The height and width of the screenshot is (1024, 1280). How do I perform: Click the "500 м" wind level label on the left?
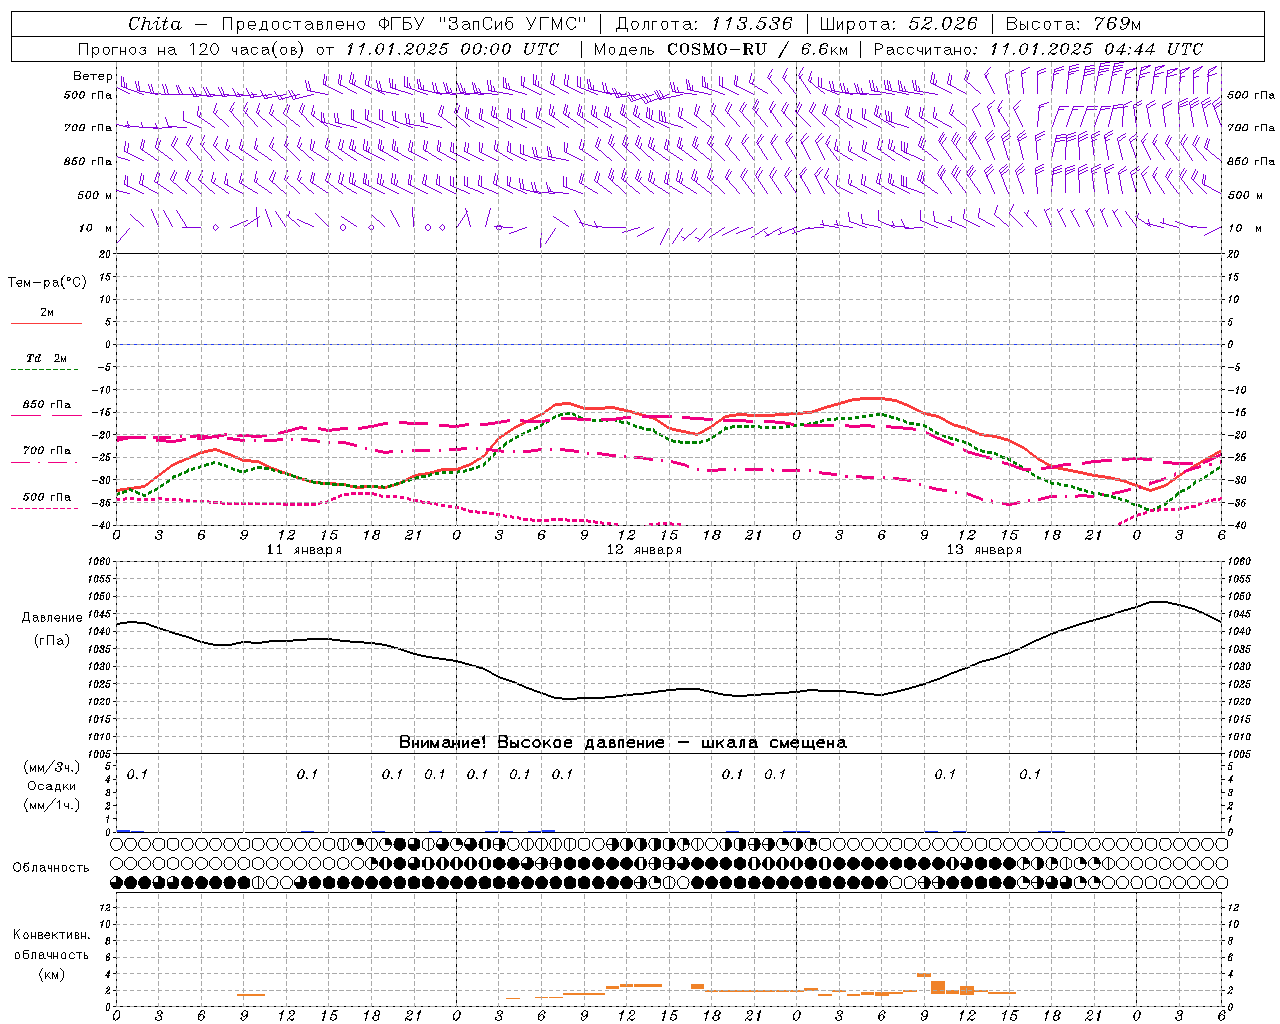click(95, 195)
